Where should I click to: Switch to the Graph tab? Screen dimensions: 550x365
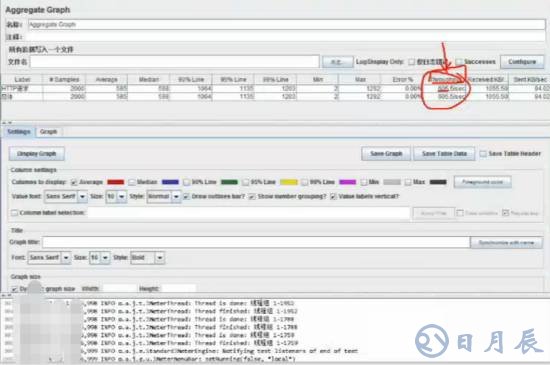[x=48, y=132]
